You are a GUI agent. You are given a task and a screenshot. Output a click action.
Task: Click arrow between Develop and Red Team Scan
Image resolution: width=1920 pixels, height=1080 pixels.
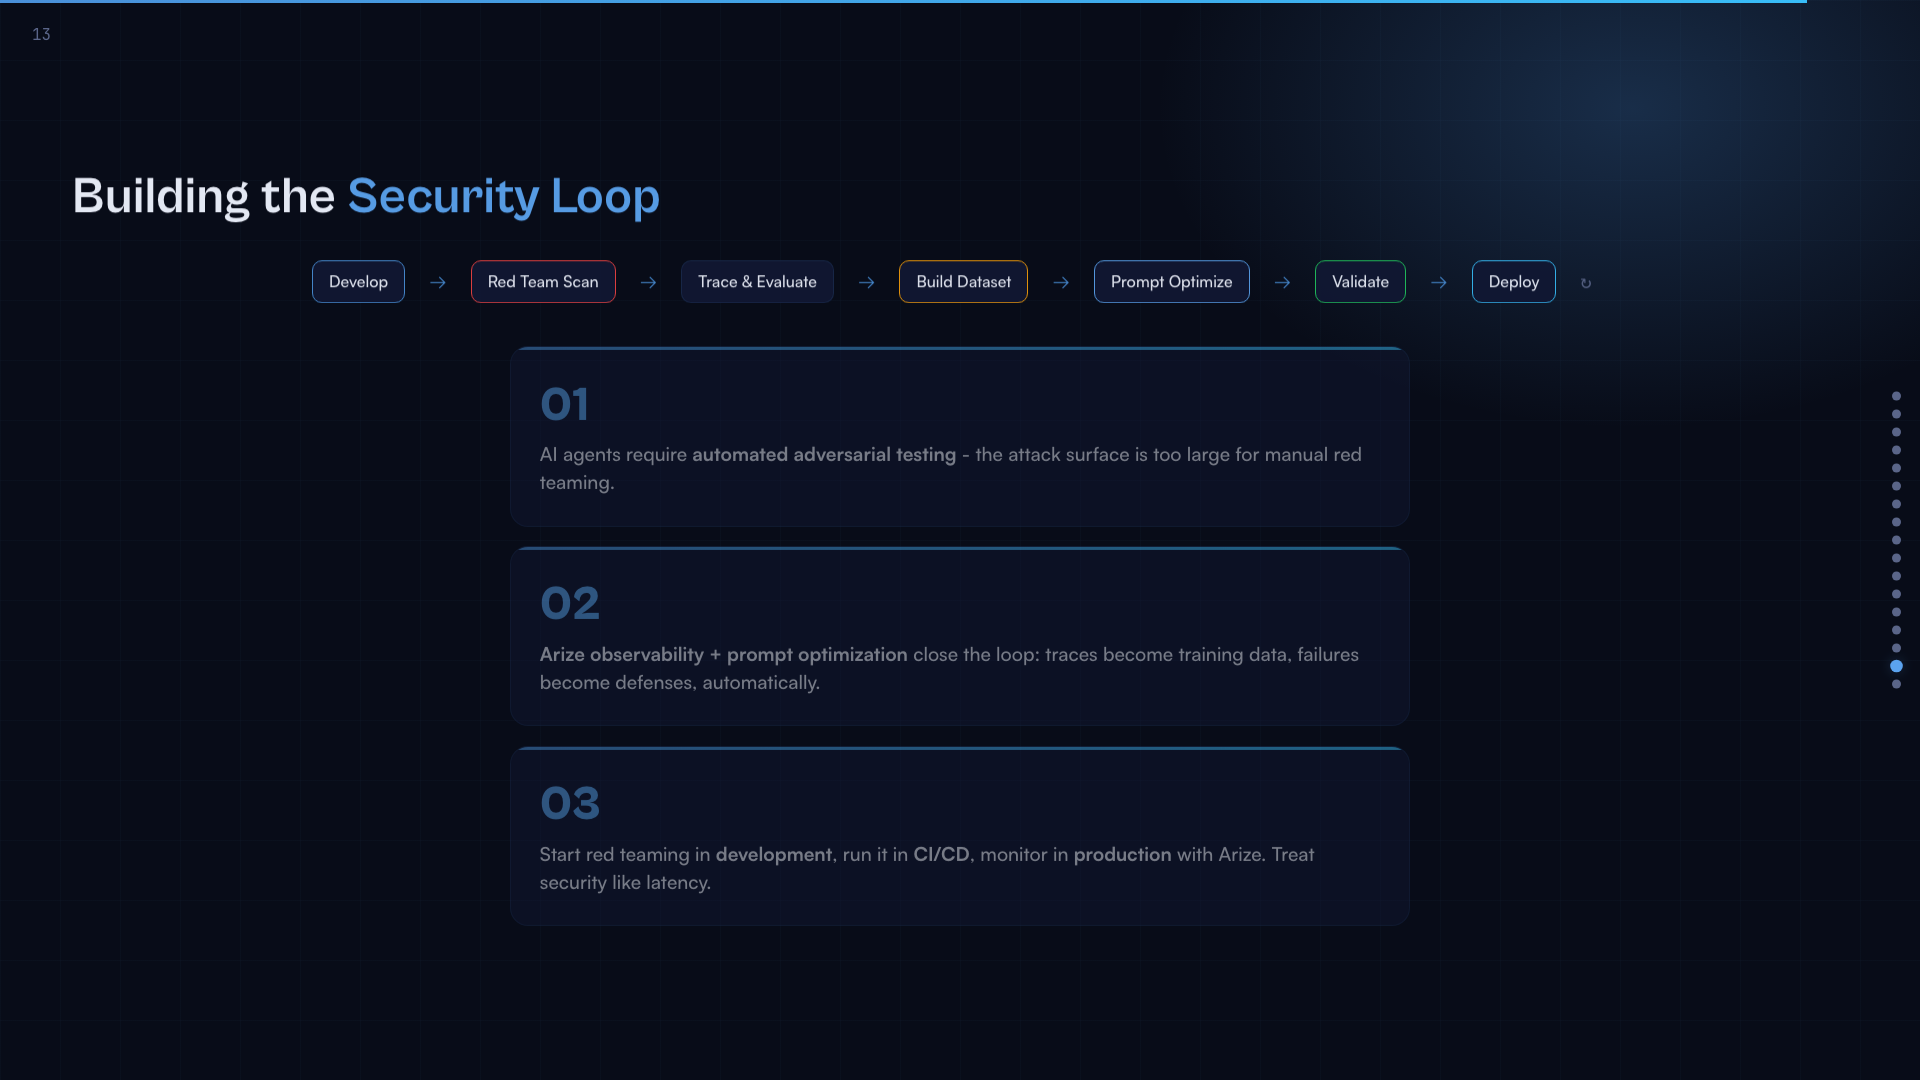click(x=438, y=283)
